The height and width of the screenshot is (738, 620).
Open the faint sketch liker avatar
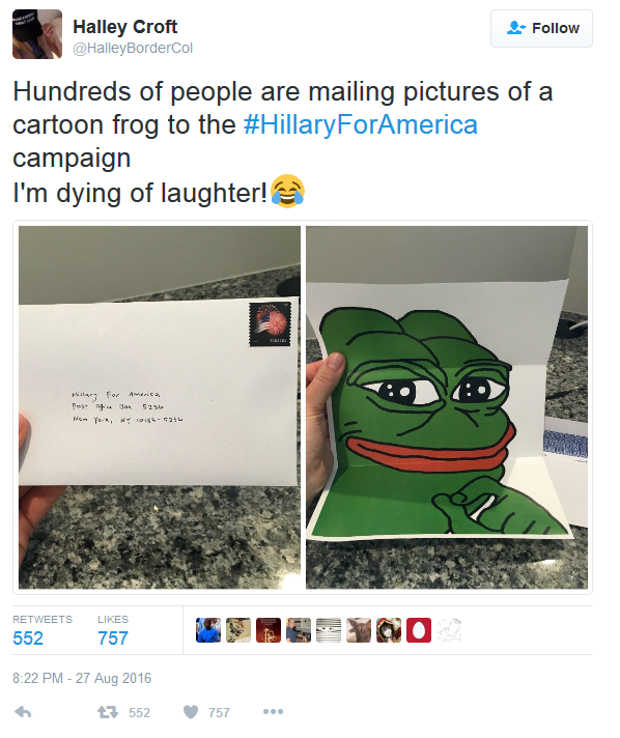tap(449, 630)
